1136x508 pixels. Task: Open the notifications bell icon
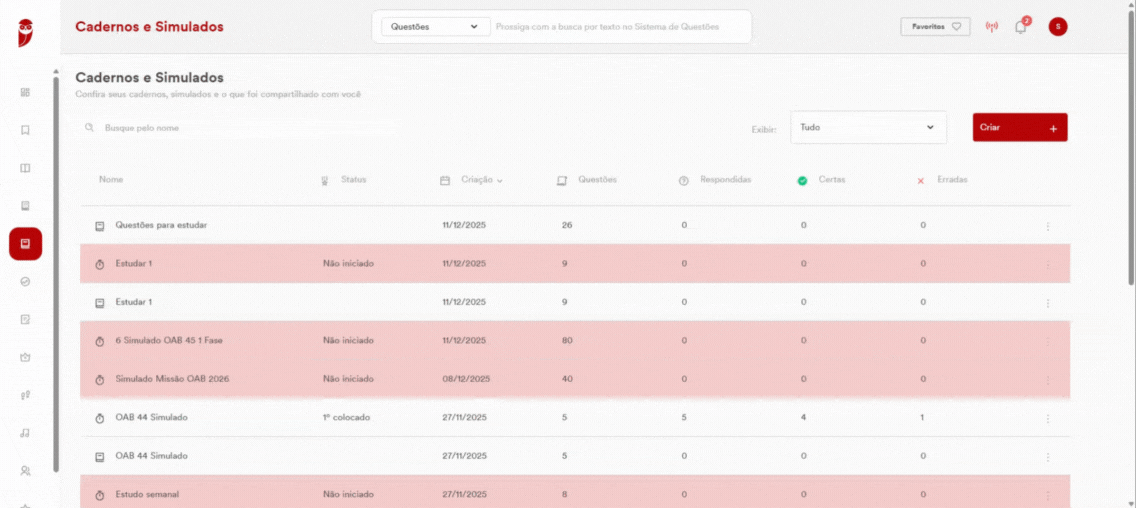[x=1021, y=27]
